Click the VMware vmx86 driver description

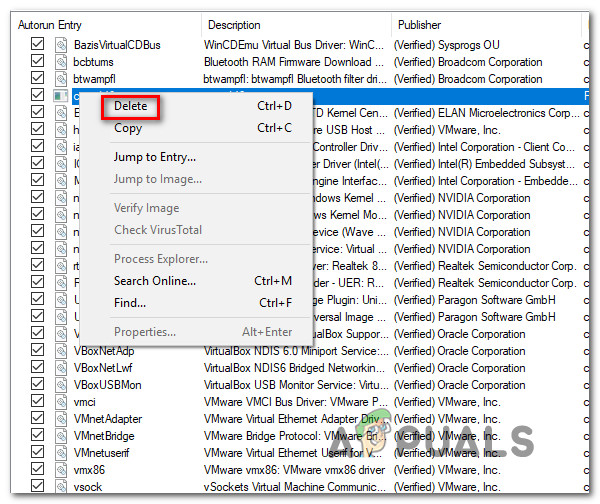coord(294,470)
